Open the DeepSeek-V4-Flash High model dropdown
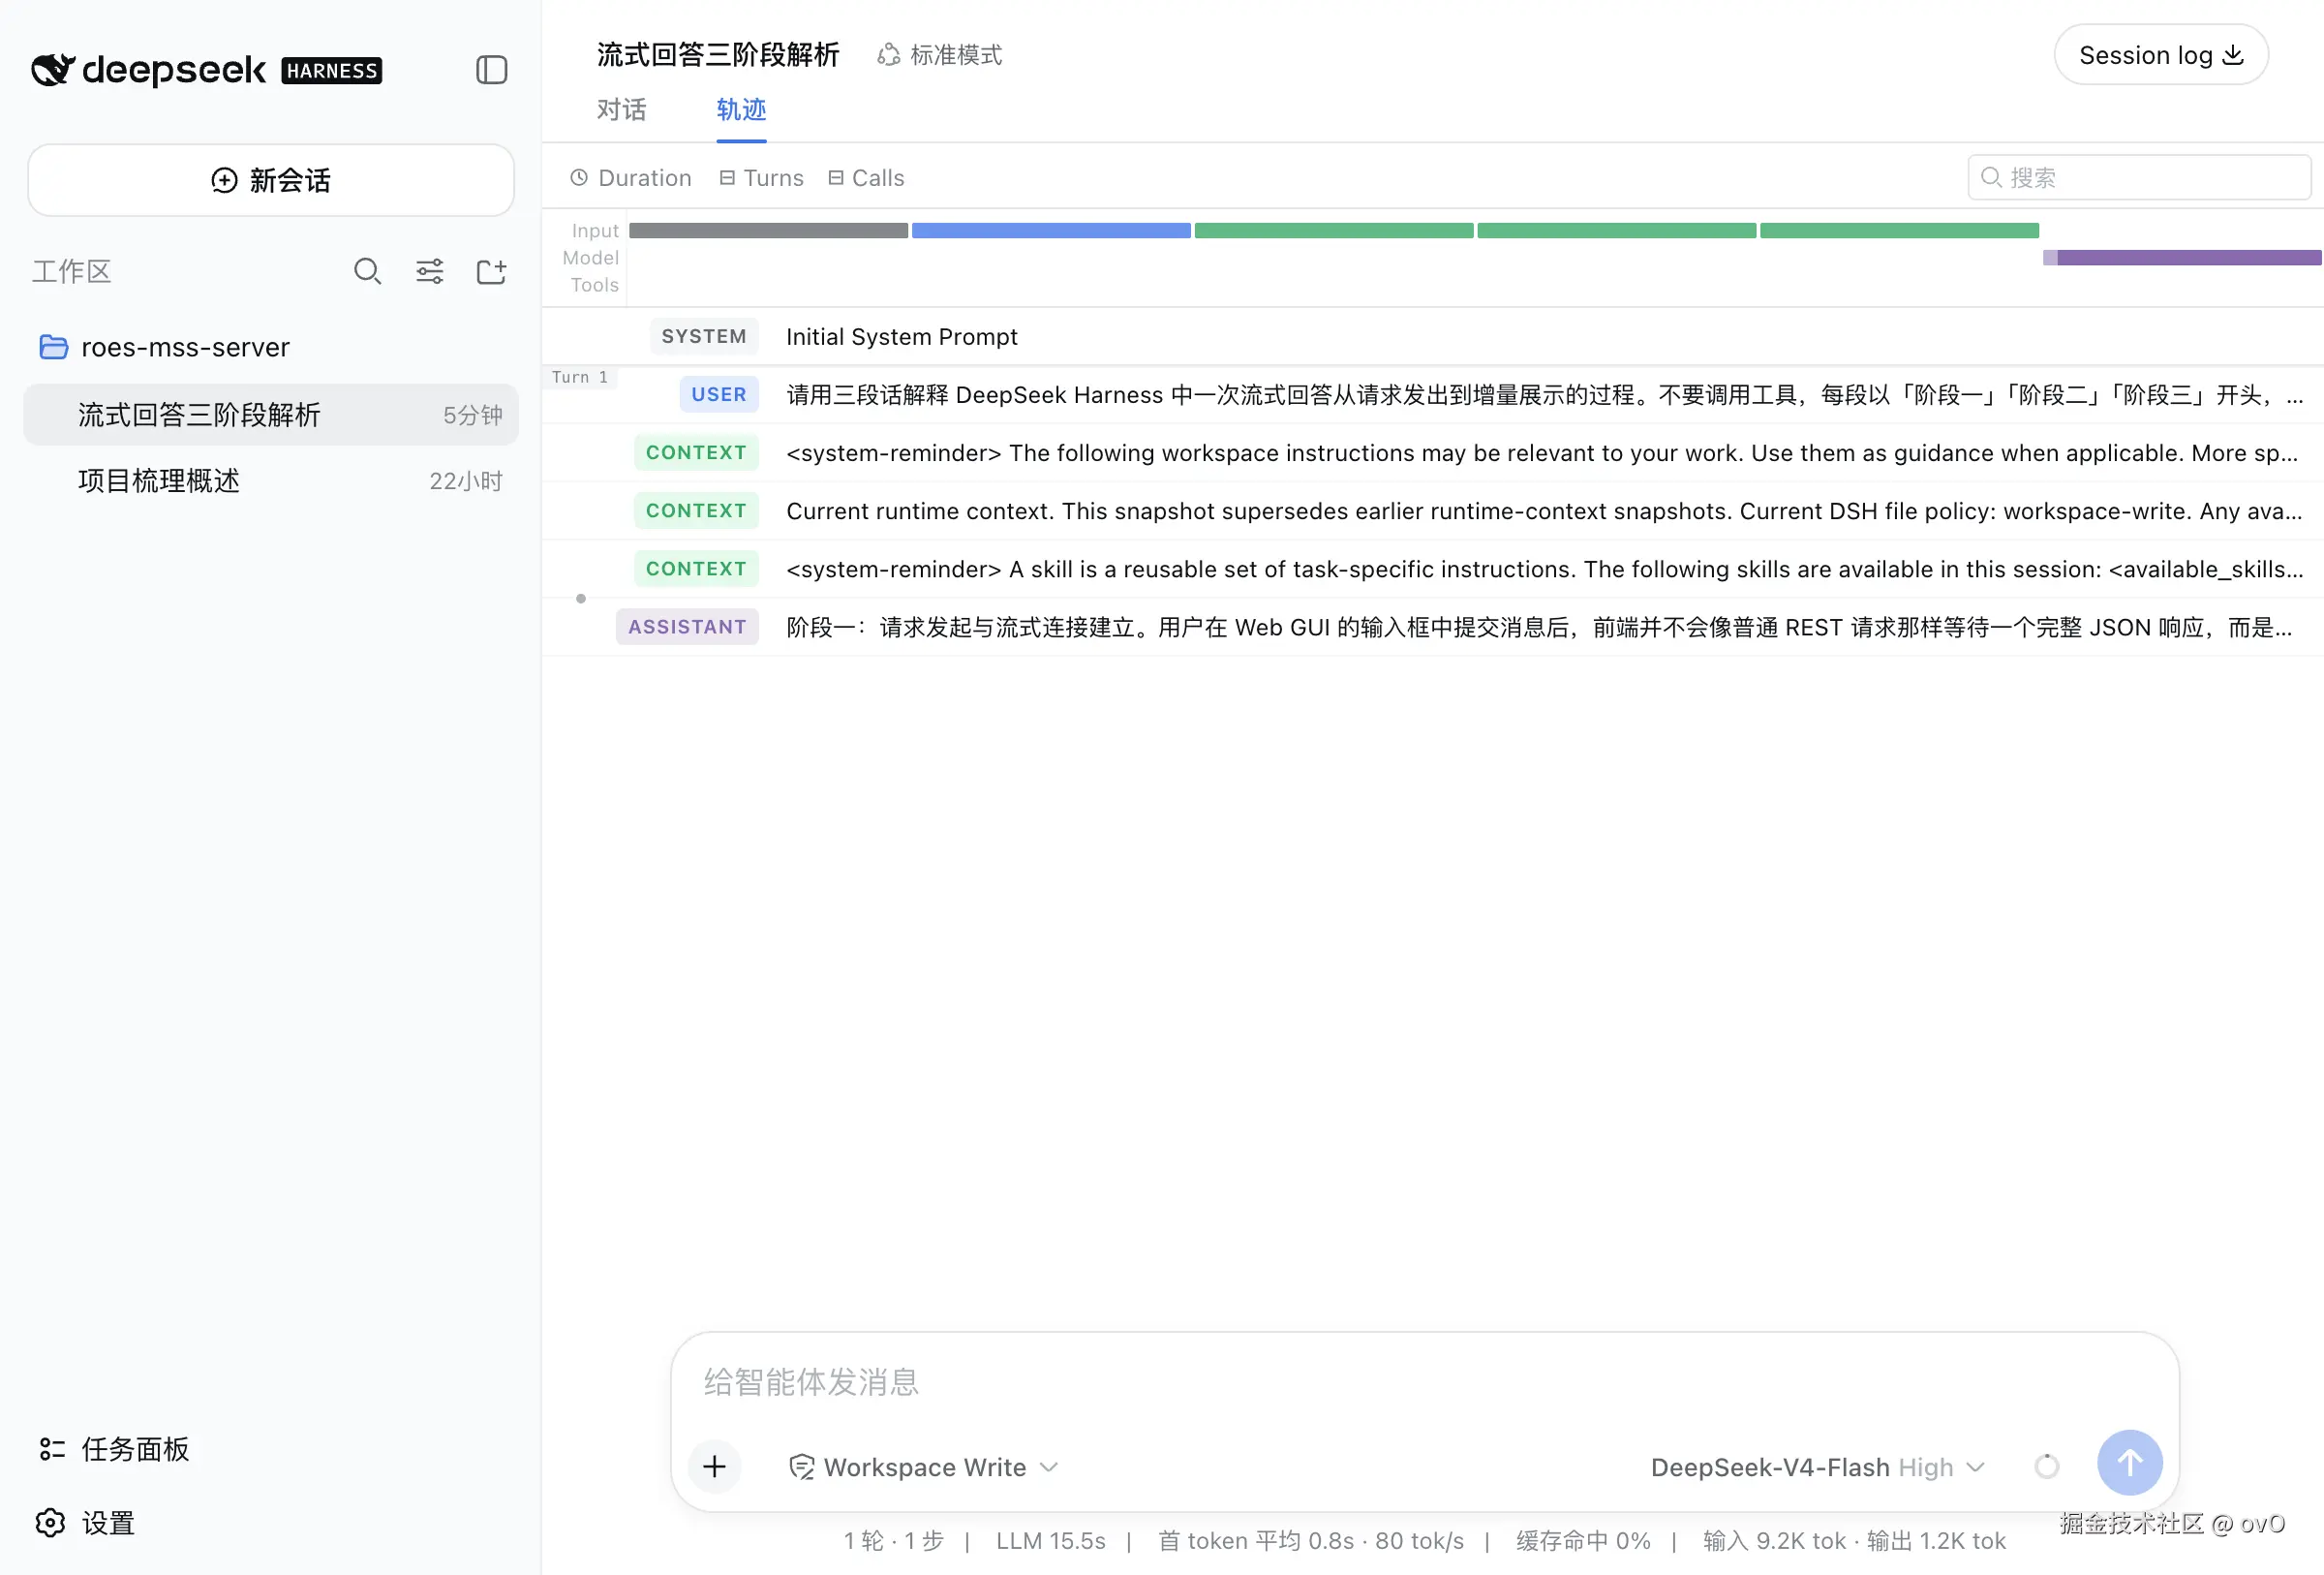The height and width of the screenshot is (1575, 2324). coord(1817,1467)
